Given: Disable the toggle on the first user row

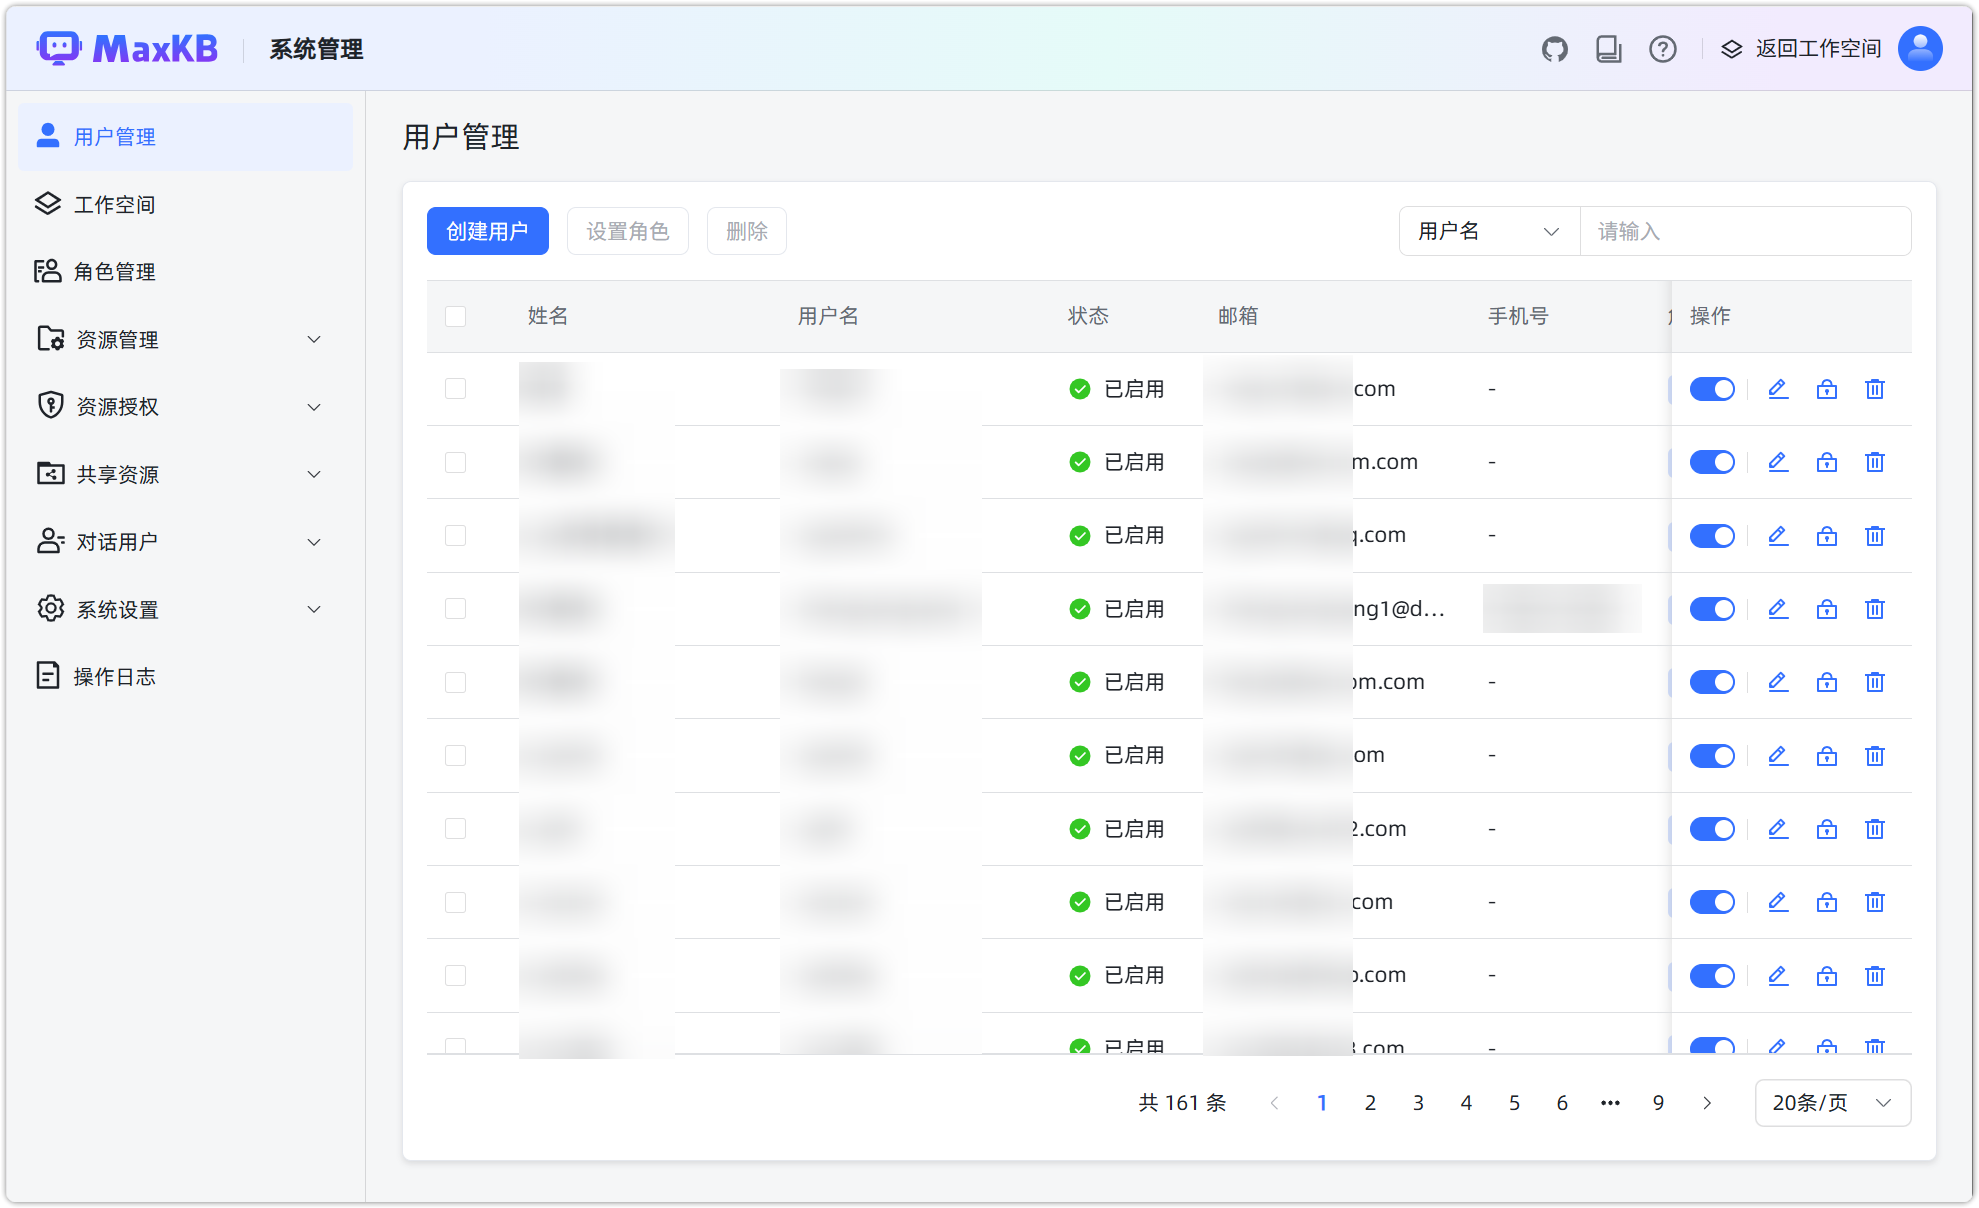Looking at the screenshot, I should [1712, 389].
